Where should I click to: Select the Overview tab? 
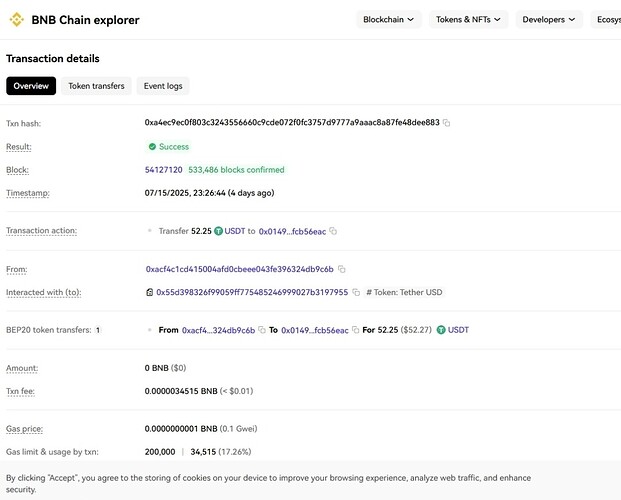(31, 86)
